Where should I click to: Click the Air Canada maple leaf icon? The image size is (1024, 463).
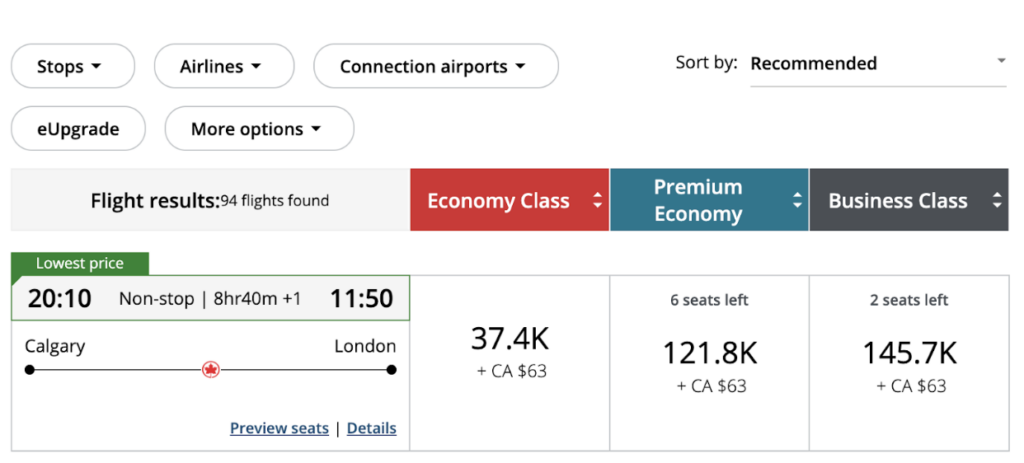point(210,370)
